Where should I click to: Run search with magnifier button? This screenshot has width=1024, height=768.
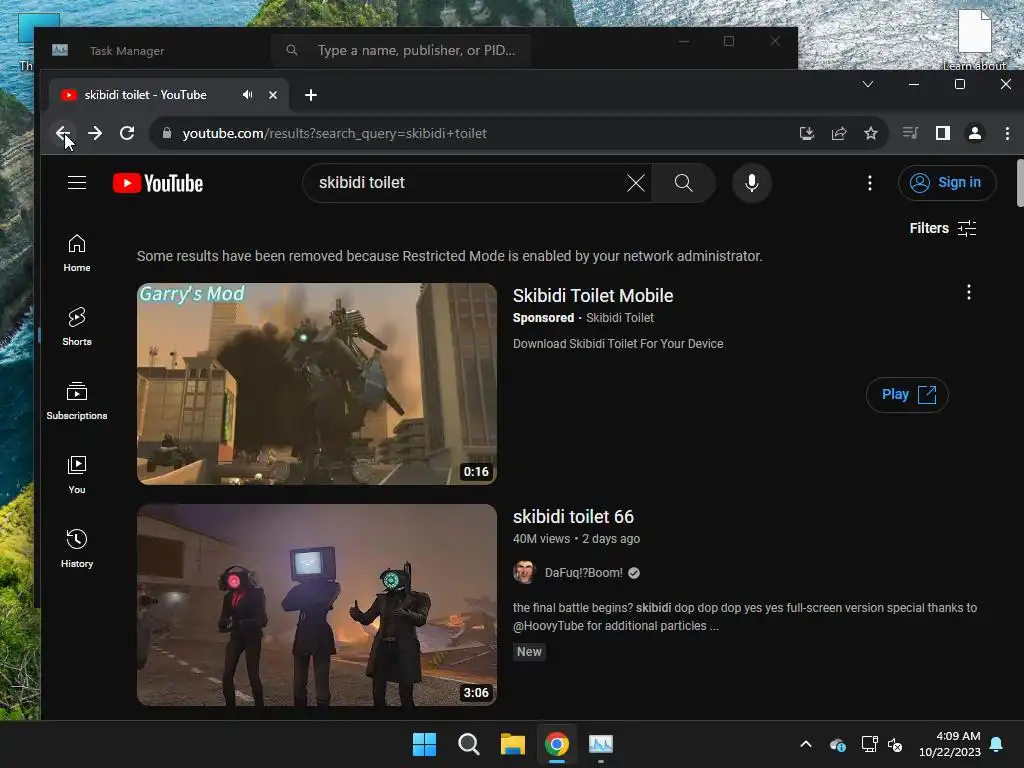click(x=684, y=183)
